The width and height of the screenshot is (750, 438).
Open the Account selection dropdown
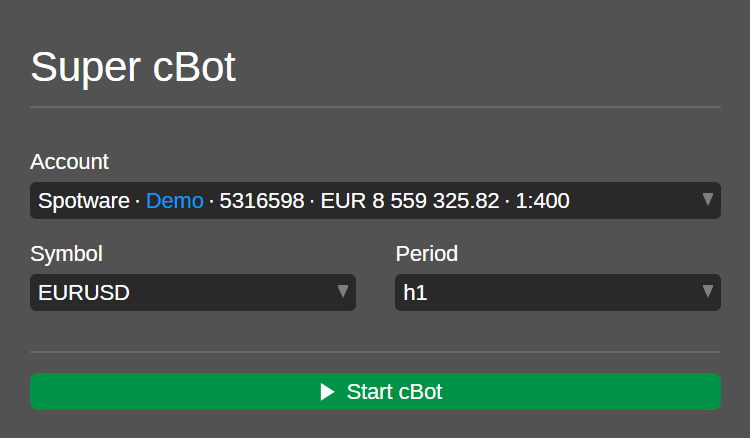pyautogui.click(x=375, y=201)
